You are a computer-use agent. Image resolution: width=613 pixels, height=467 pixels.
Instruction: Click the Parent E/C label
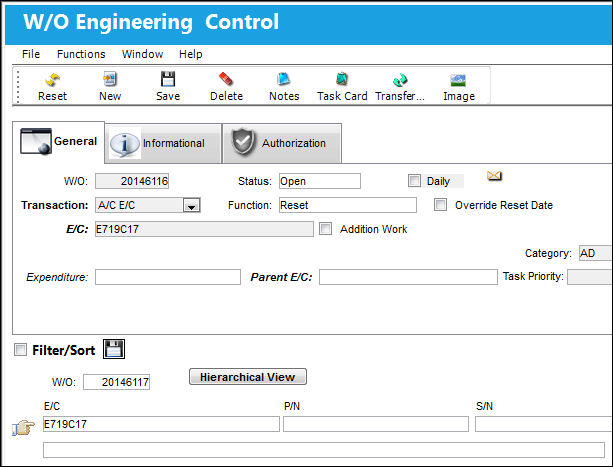coord(281,277)
